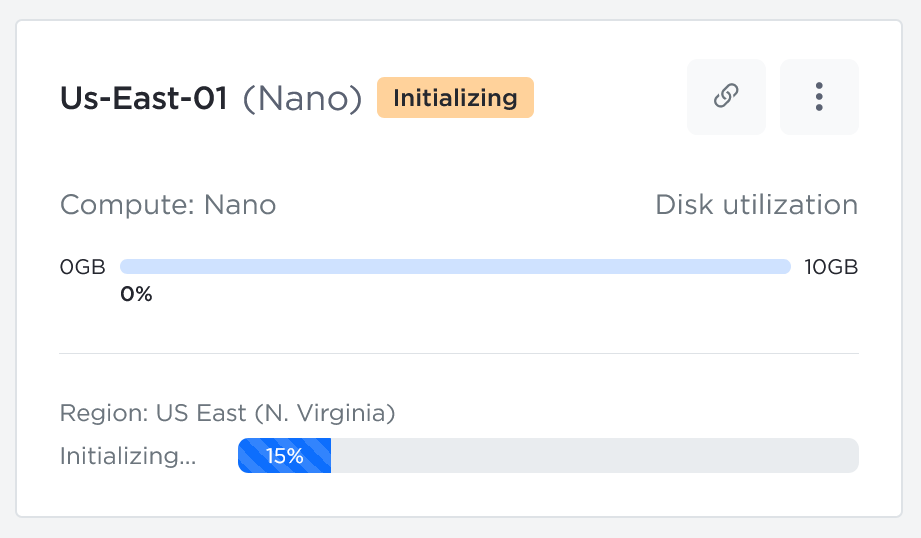Screen dimensions: 921x538
Task: Open the three-dot more options menu
Action: [x=819, y=96]
